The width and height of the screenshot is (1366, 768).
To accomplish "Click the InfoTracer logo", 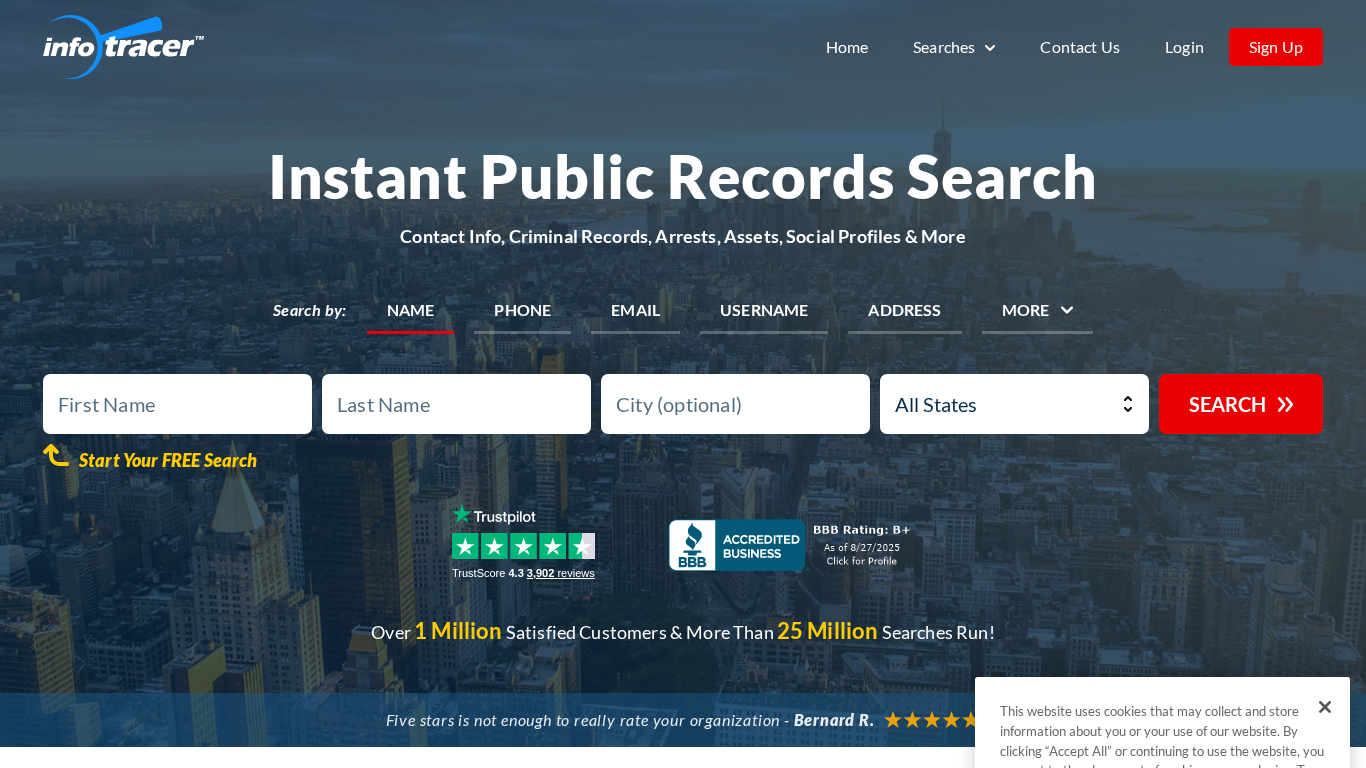I will pyautogui.click(x=123, y=47).
